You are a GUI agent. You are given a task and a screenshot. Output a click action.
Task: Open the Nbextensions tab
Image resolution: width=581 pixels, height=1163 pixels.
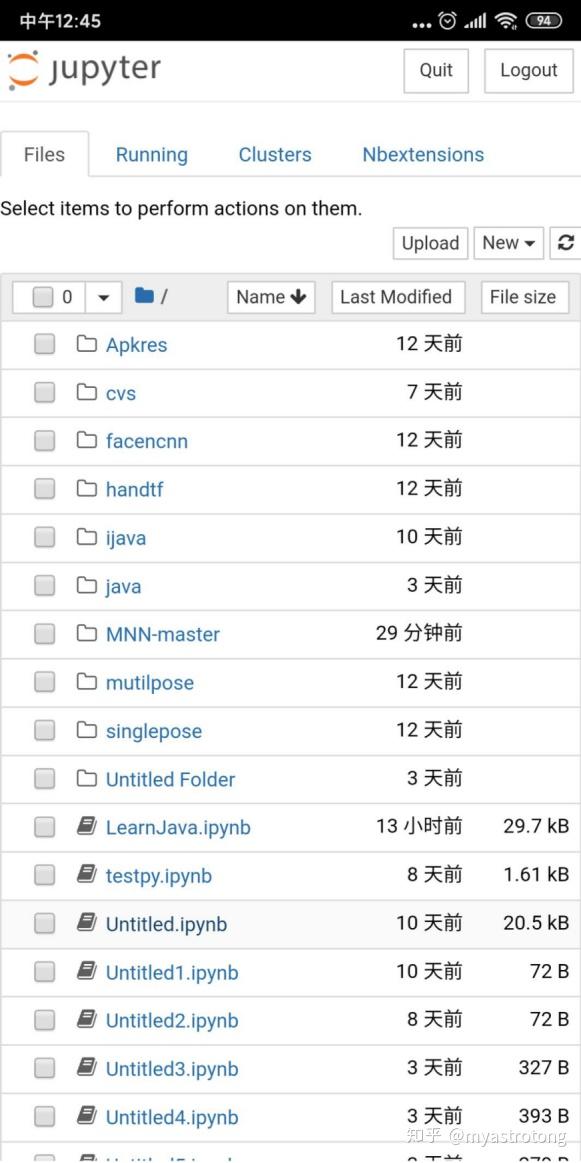tap(422, 154)
